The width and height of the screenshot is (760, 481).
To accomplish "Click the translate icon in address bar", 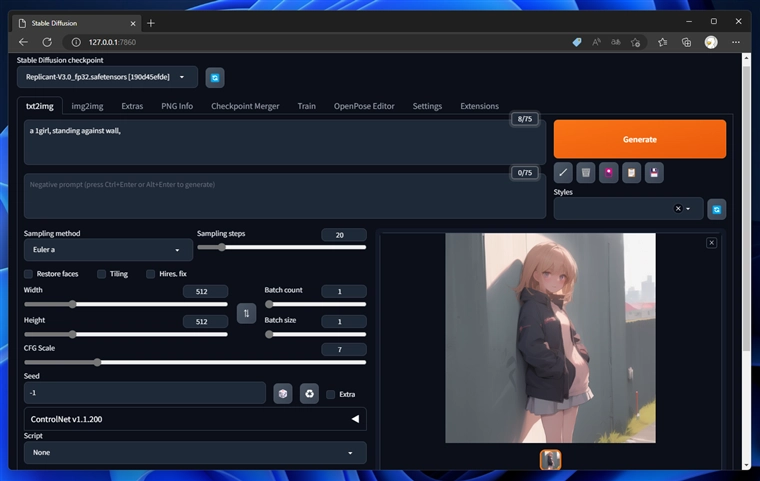I will click(x=616, y=42).
